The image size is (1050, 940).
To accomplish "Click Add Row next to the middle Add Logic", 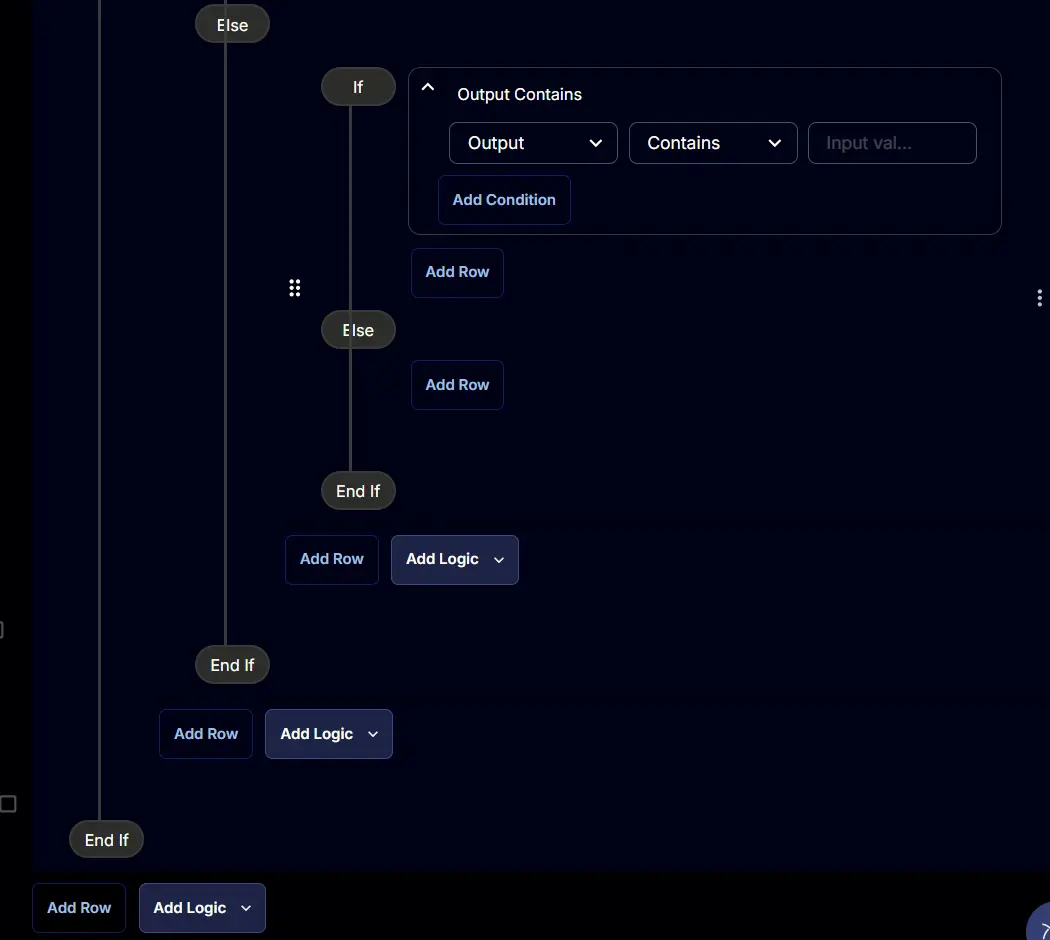I will click(x=206, y=734).
